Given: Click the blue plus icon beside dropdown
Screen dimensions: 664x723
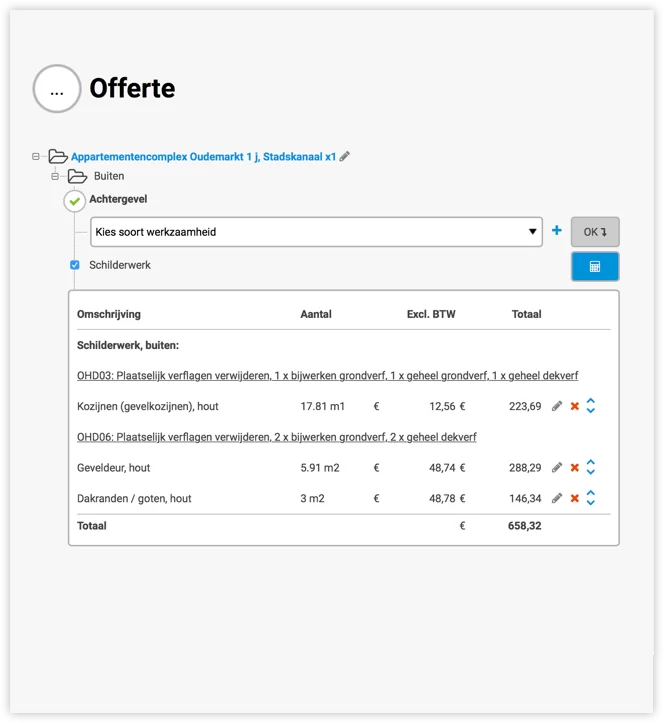Looking at the screenshot, I should click(x=557, y=231).
